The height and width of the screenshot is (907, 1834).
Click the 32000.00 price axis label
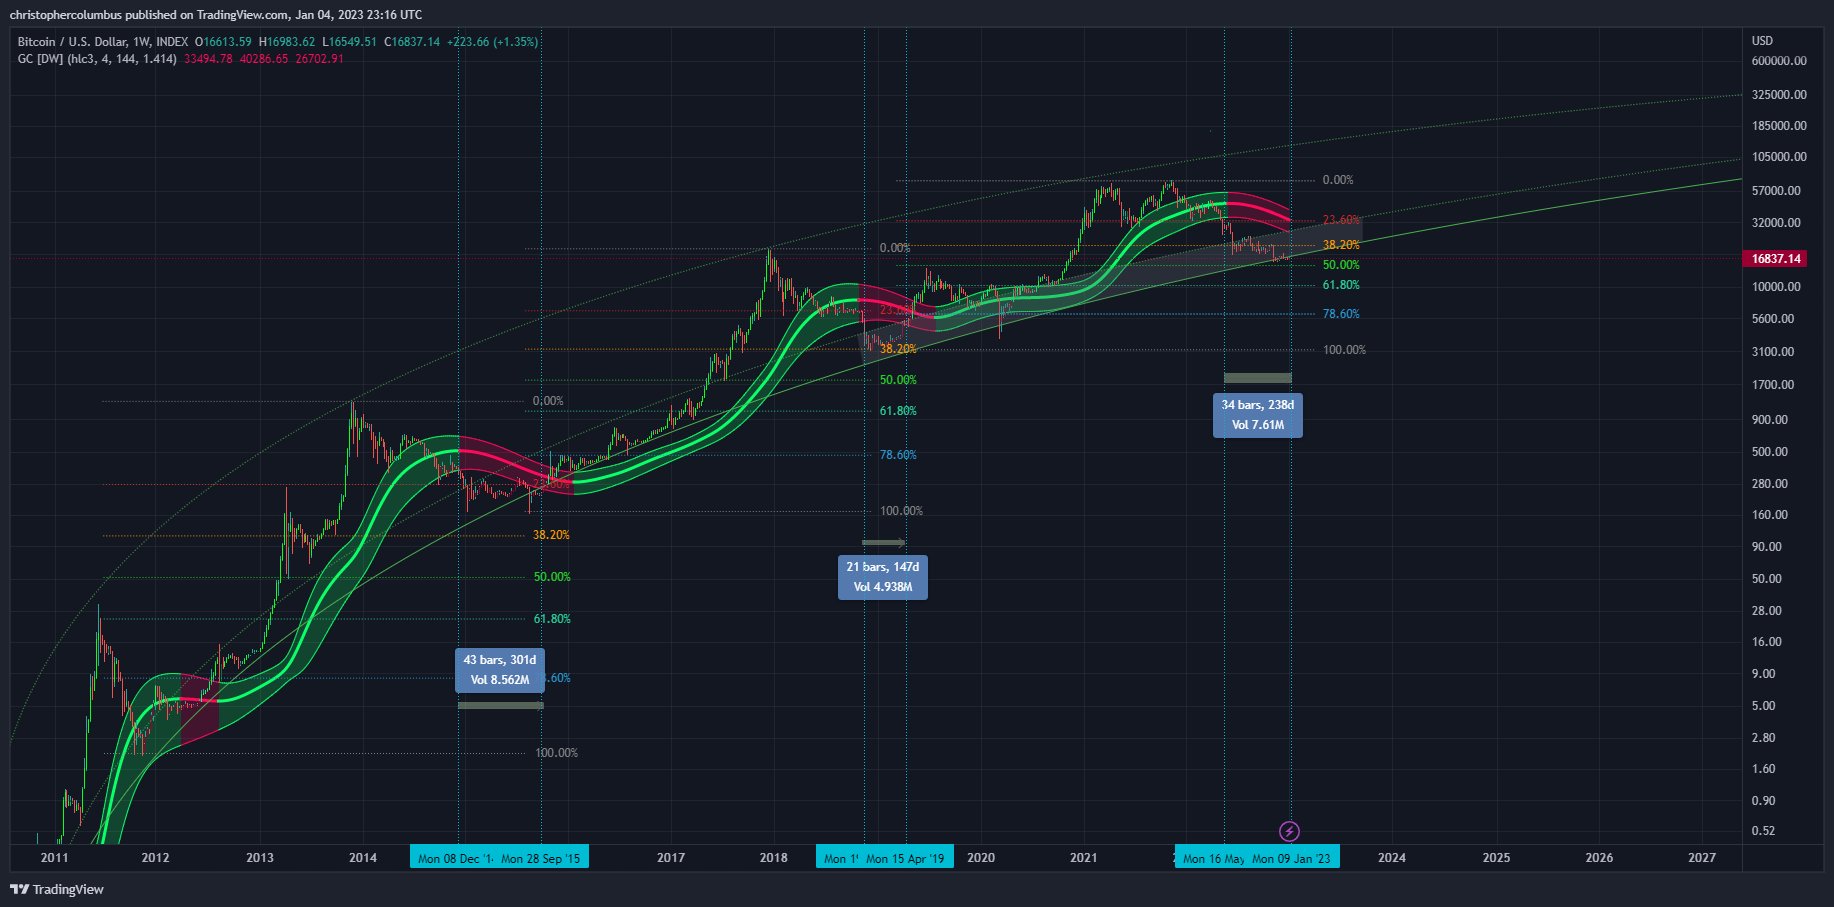(1776, 223)
